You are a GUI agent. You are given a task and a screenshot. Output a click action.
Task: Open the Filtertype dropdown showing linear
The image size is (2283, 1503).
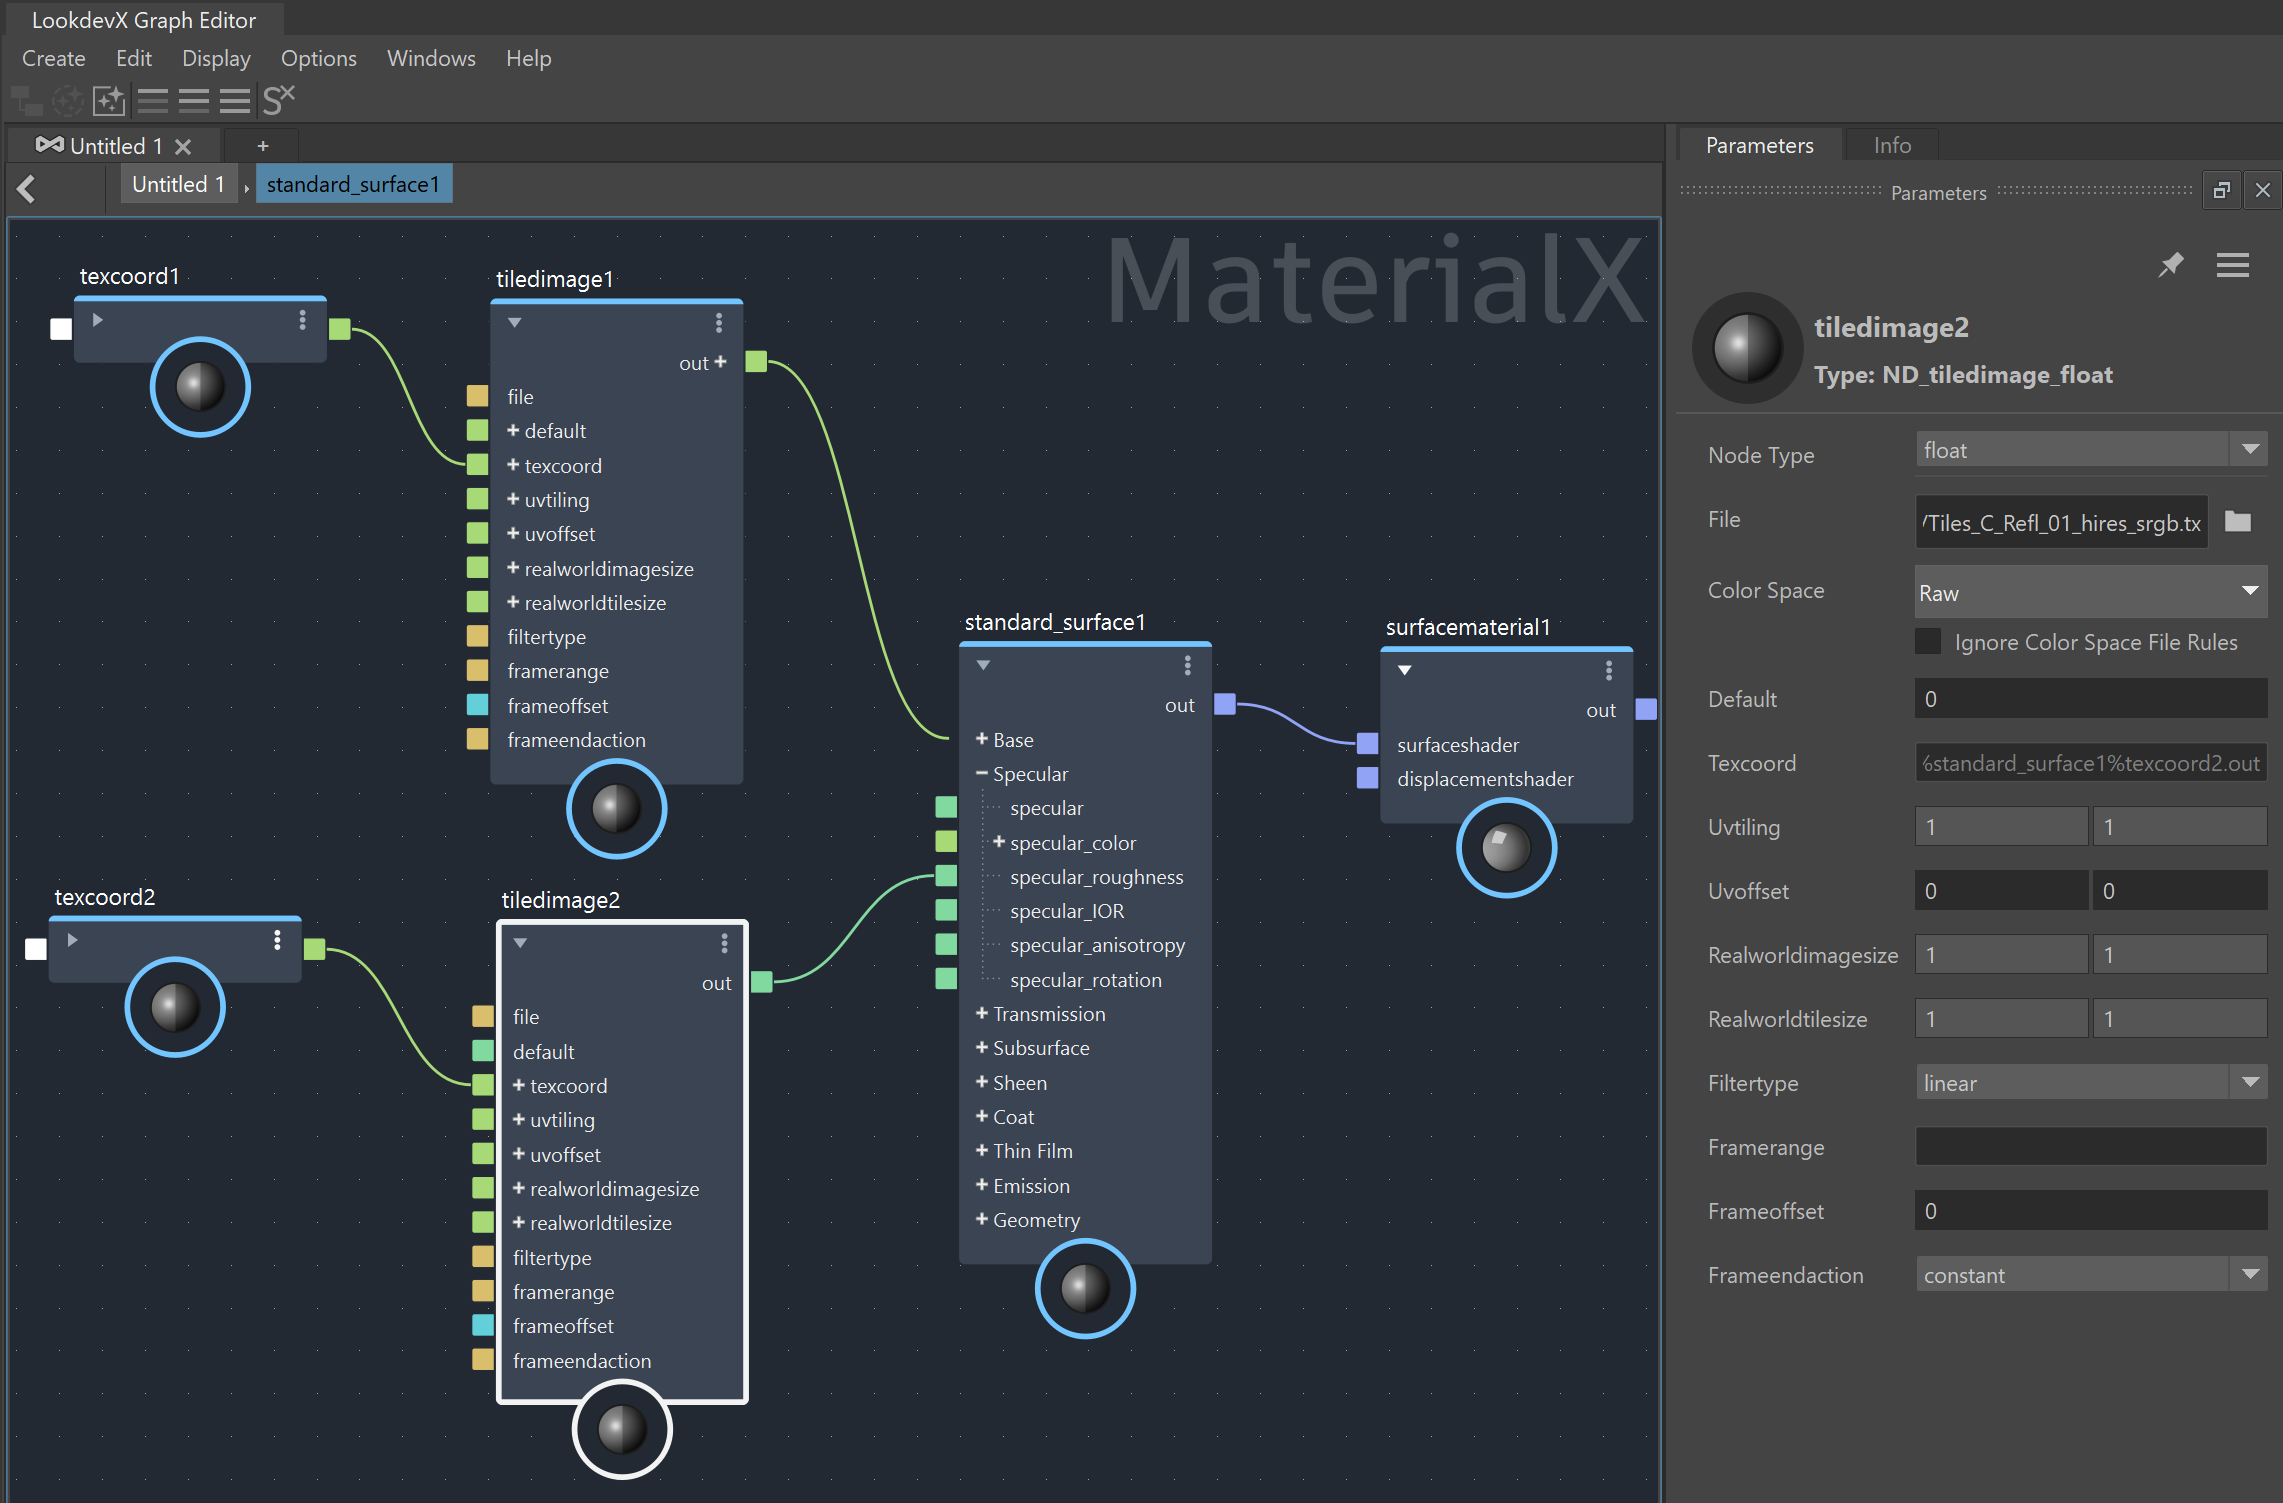click(2090, 1083)
